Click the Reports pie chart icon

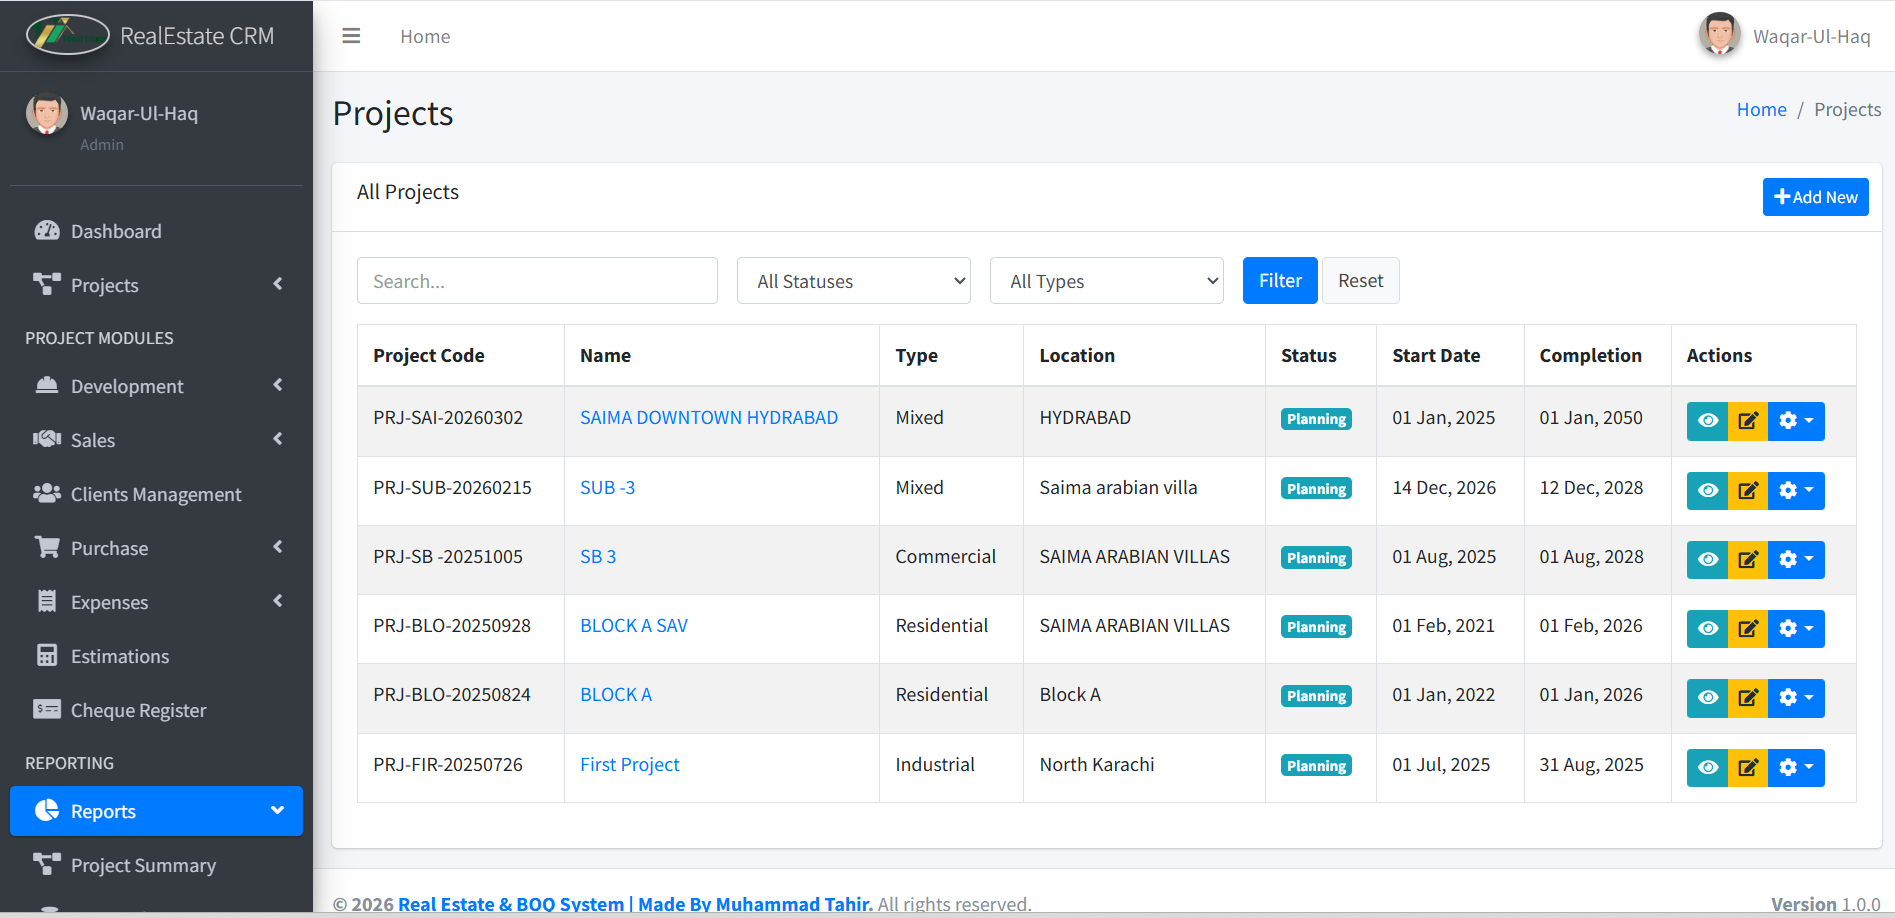(47, 810)
